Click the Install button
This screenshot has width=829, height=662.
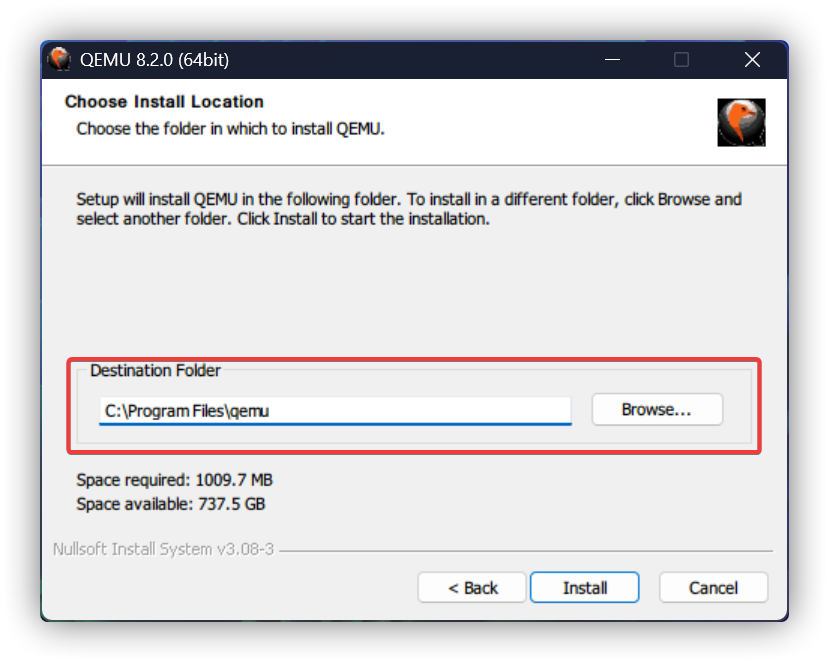[x=584, y=587]
